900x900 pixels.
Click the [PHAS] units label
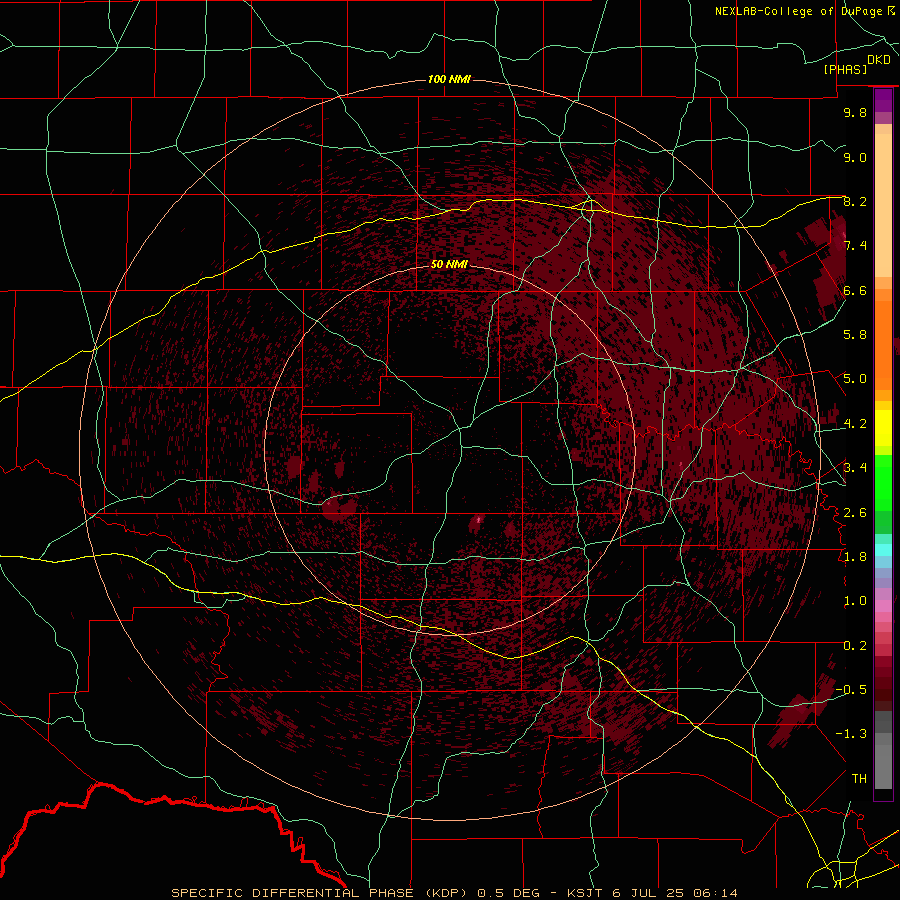(x=845, y=69)
